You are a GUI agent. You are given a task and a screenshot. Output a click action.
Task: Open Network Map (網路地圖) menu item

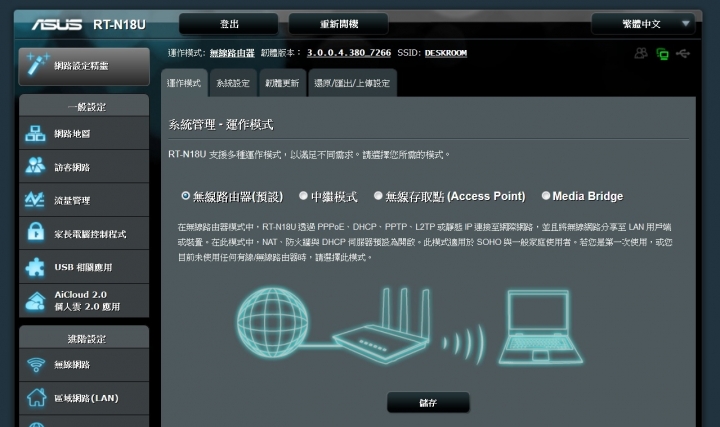point(84,134)
